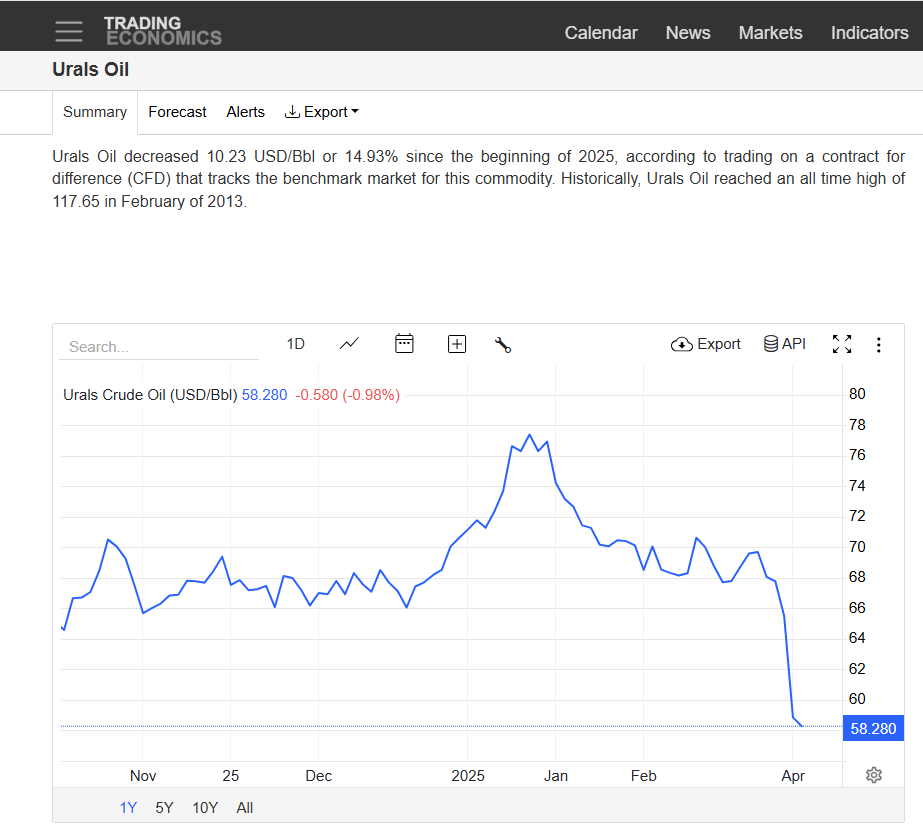Click the -0.580 (-0.98%) change value

347,395
